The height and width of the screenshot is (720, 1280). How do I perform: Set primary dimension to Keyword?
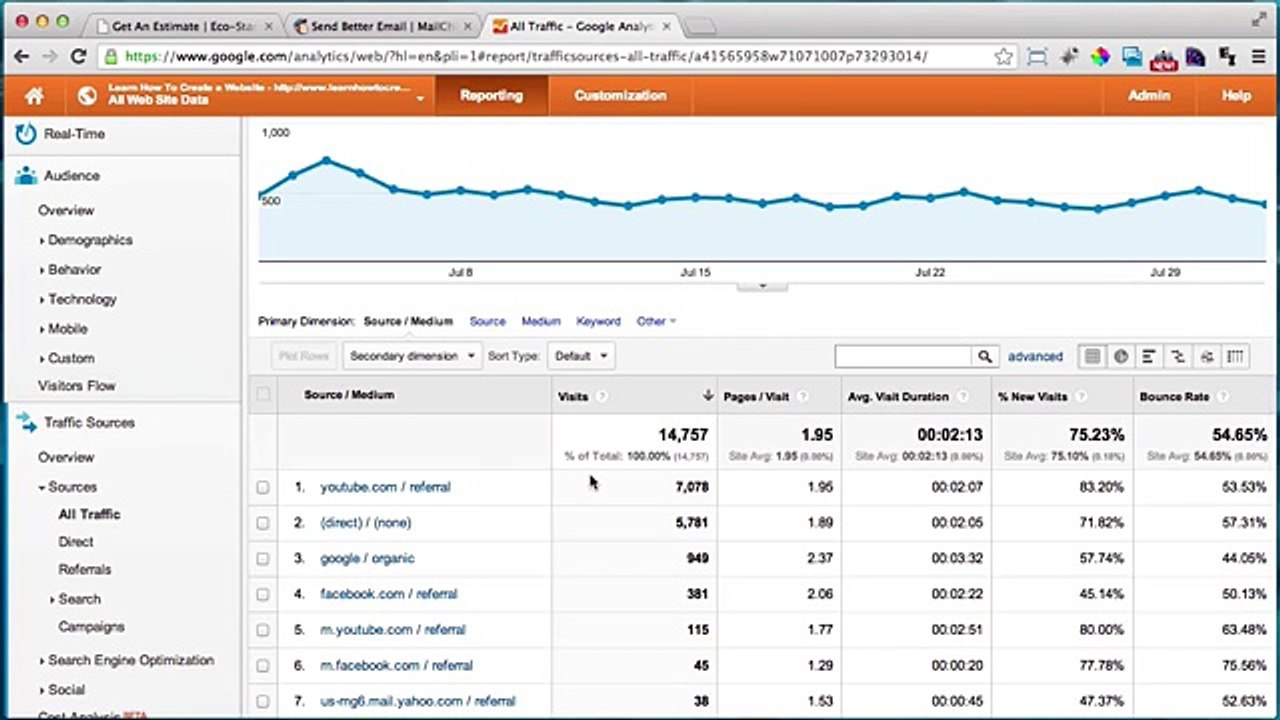click(x=598, y=321)
